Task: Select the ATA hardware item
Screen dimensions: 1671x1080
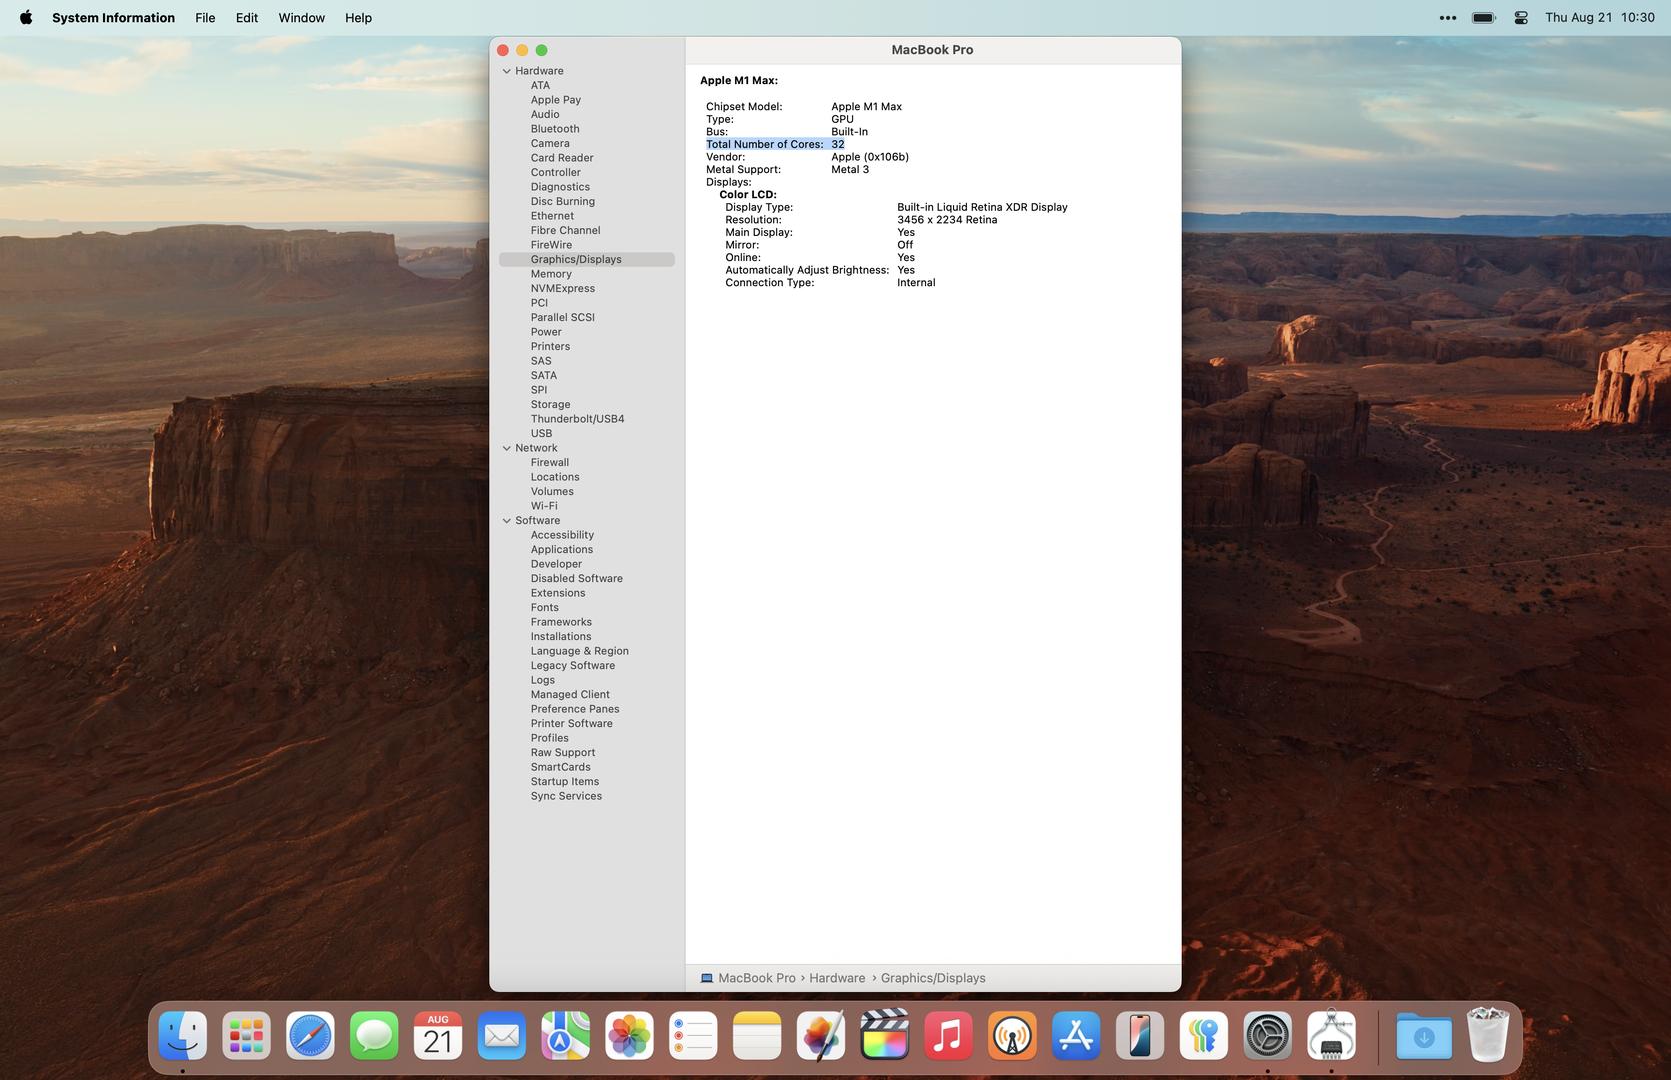Action: pyautogui.click(x=540, y=85)
